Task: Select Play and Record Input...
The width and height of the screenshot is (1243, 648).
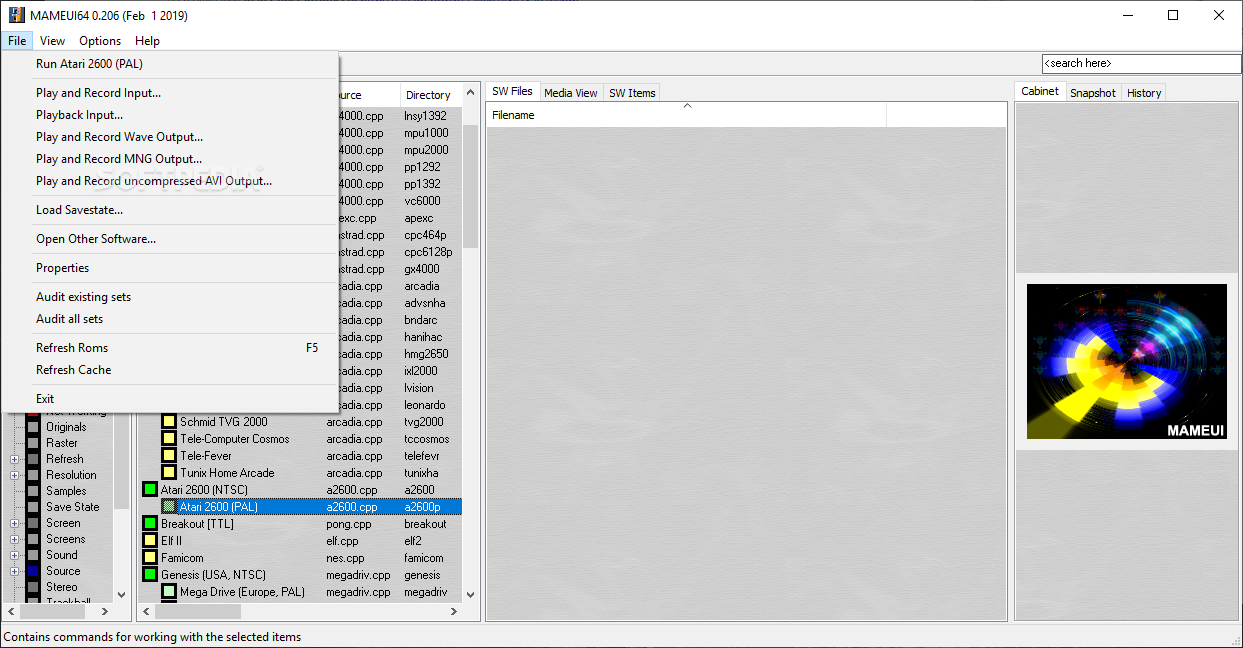Action: point(170,93)
